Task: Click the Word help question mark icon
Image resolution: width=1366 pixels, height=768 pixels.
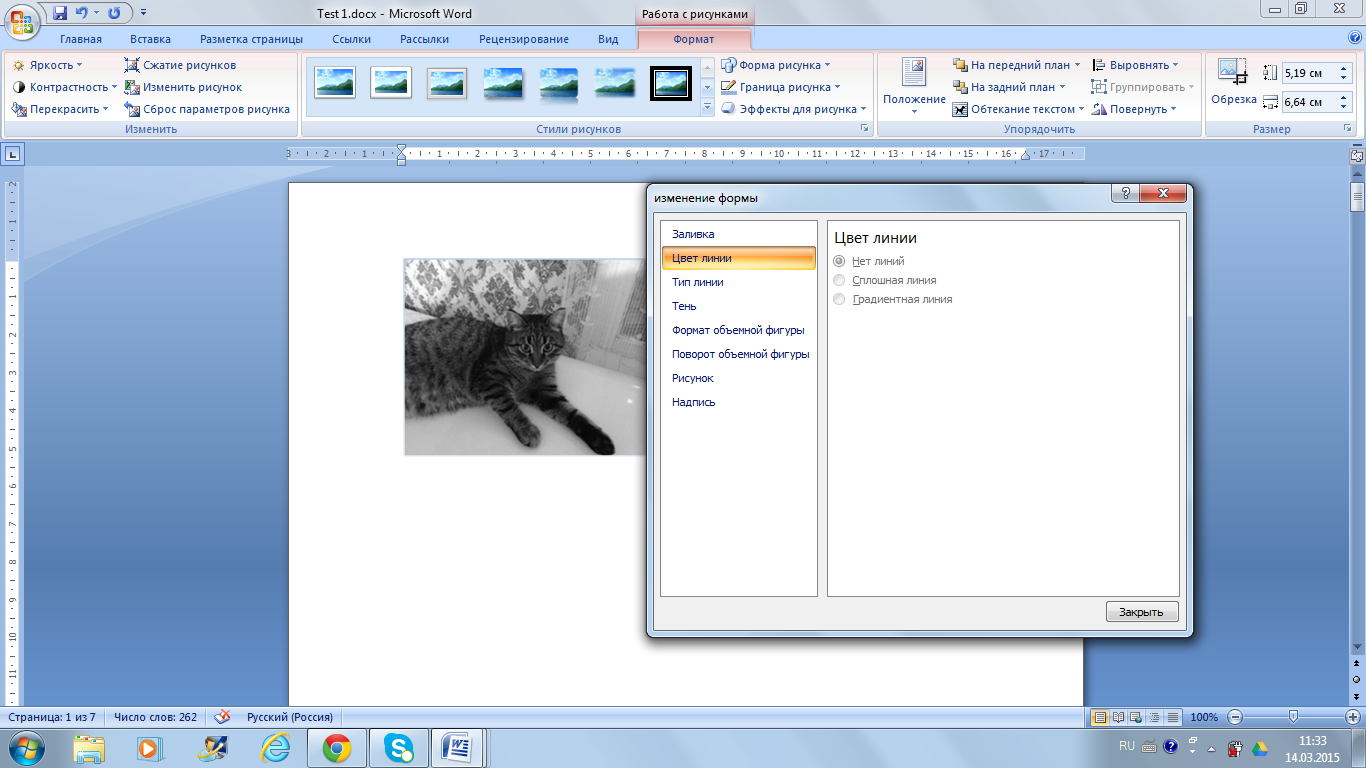Action: click(1355, 38)
